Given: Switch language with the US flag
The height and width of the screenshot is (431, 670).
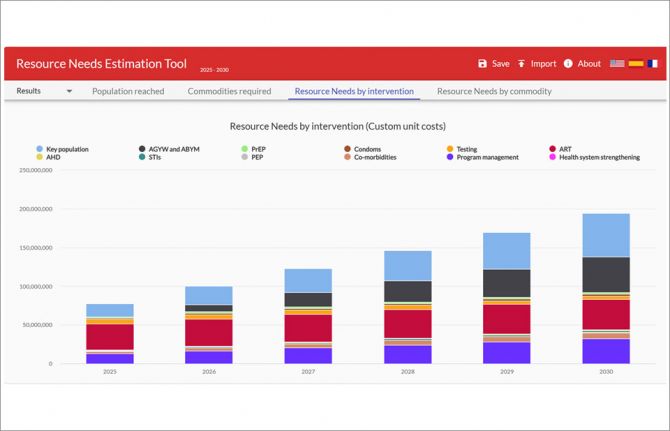Looking at the screenshot, I should tap(617, 64).
